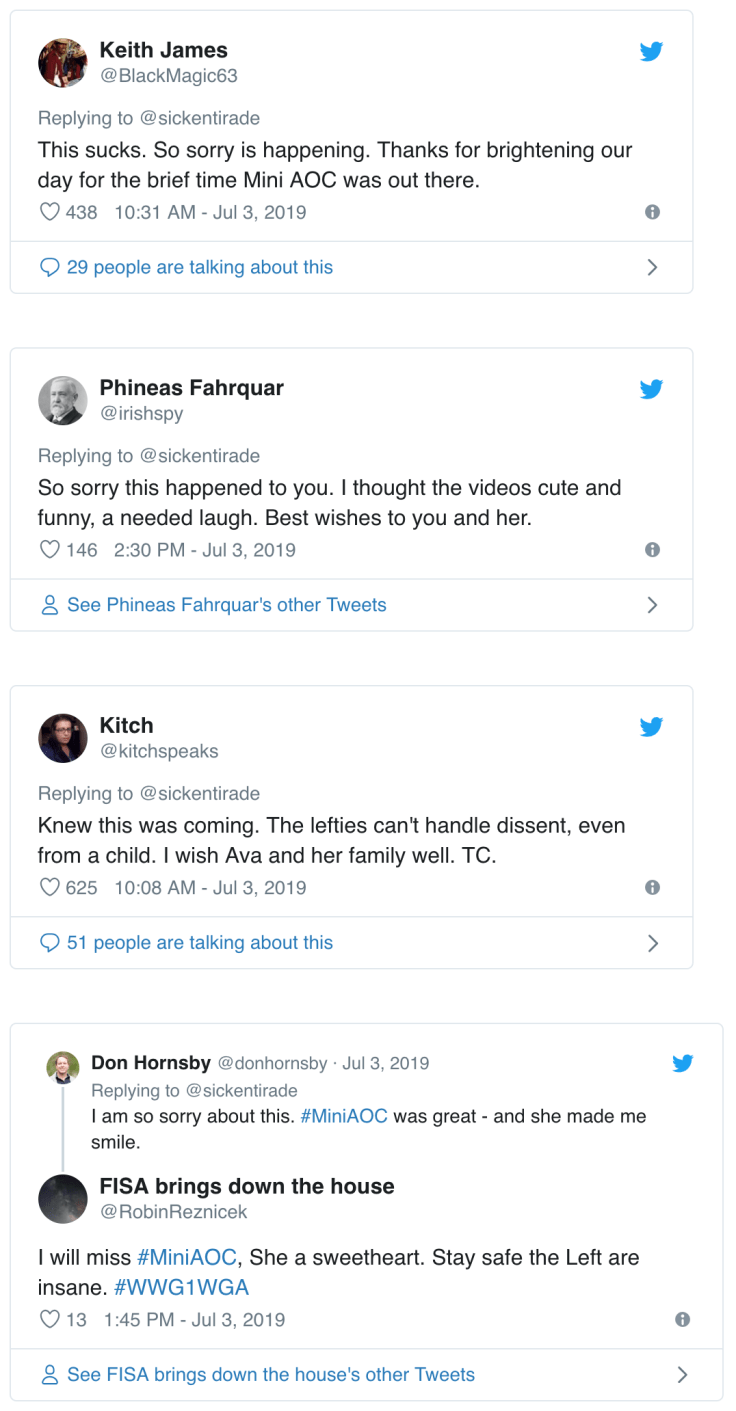
Task: Click the speech bubble beside '29 people are talking'
Action: [49, 267]
